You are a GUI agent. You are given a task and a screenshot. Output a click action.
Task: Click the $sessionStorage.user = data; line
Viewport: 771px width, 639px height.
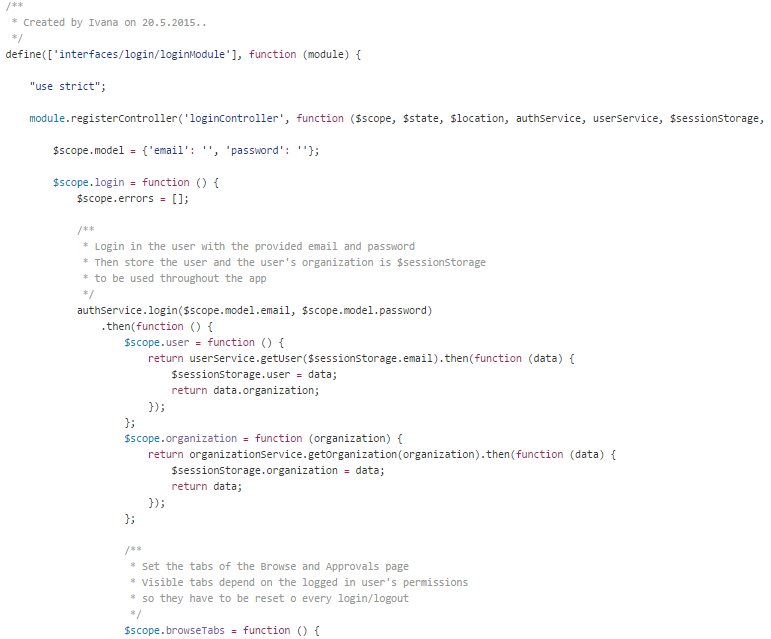point(254,375)
